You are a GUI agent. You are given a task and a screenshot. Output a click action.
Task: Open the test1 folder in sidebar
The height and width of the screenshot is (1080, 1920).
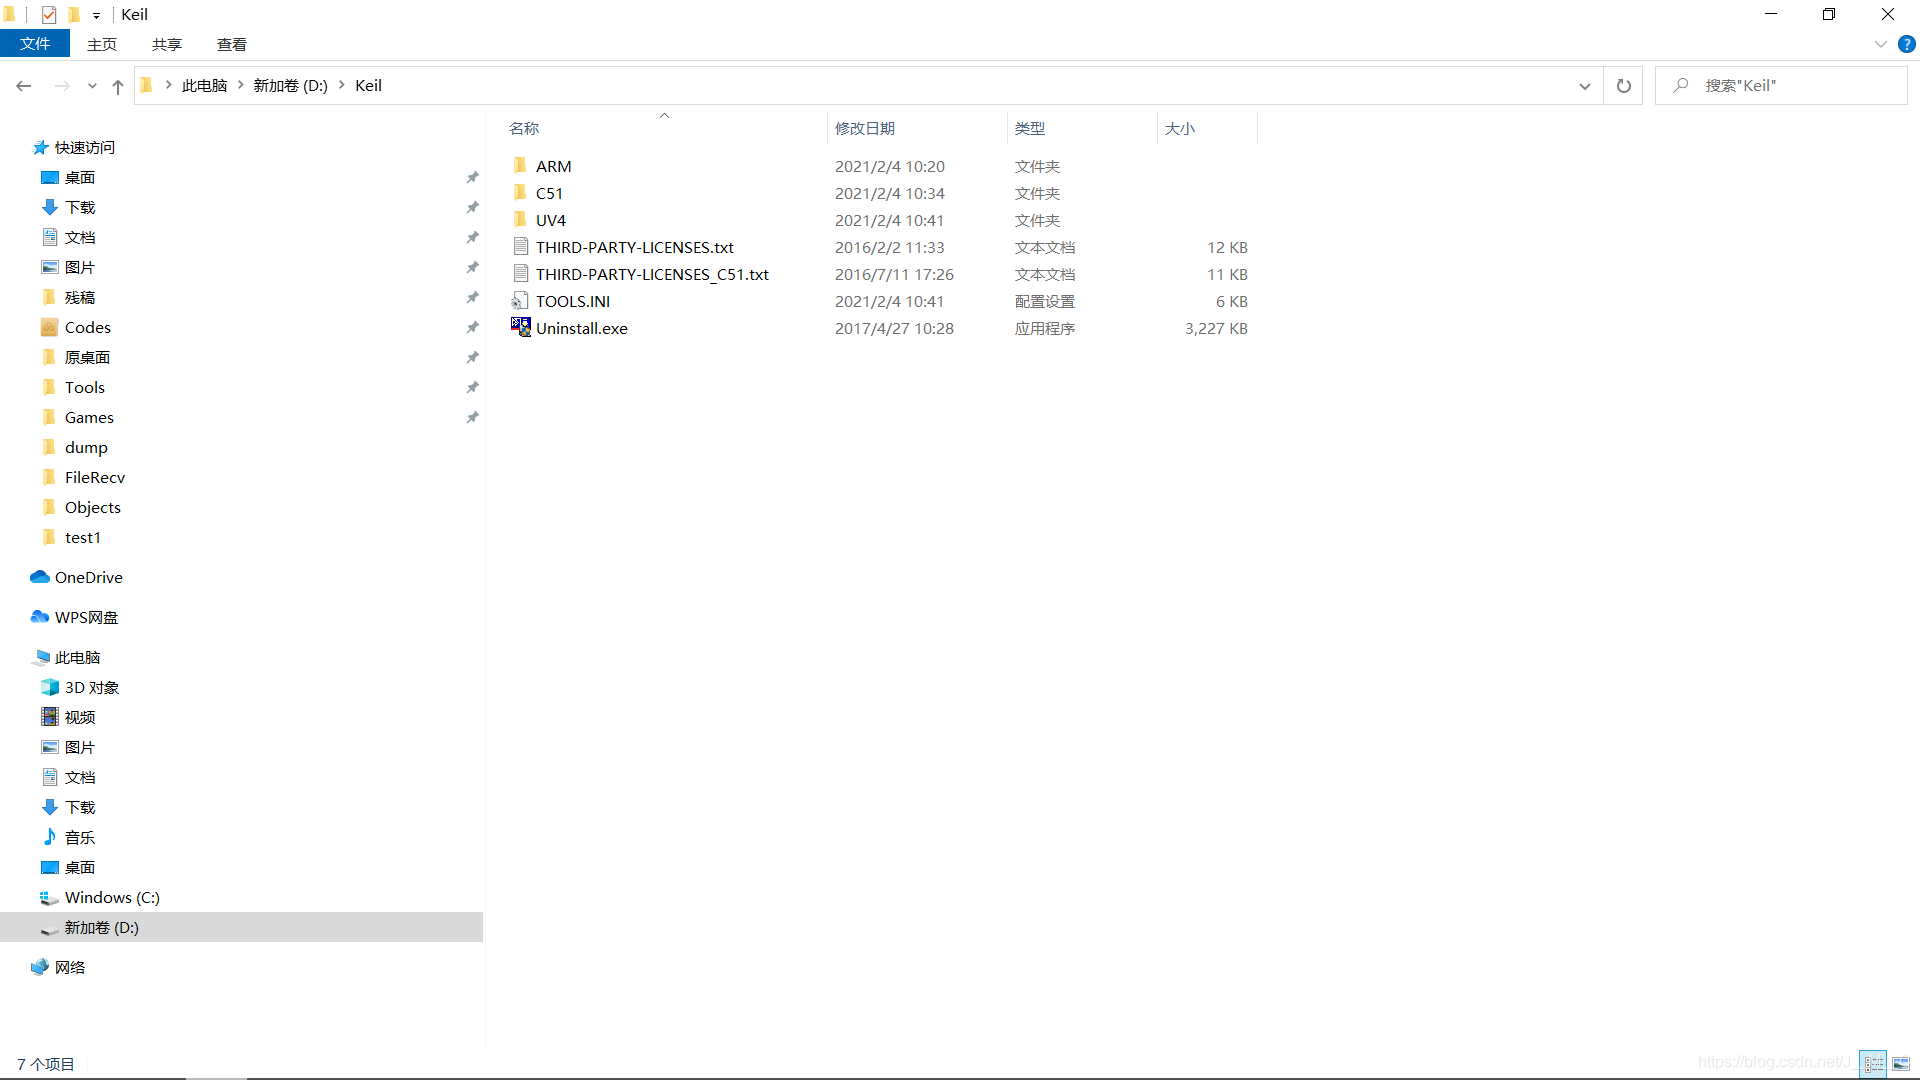(x=83, y=537)
